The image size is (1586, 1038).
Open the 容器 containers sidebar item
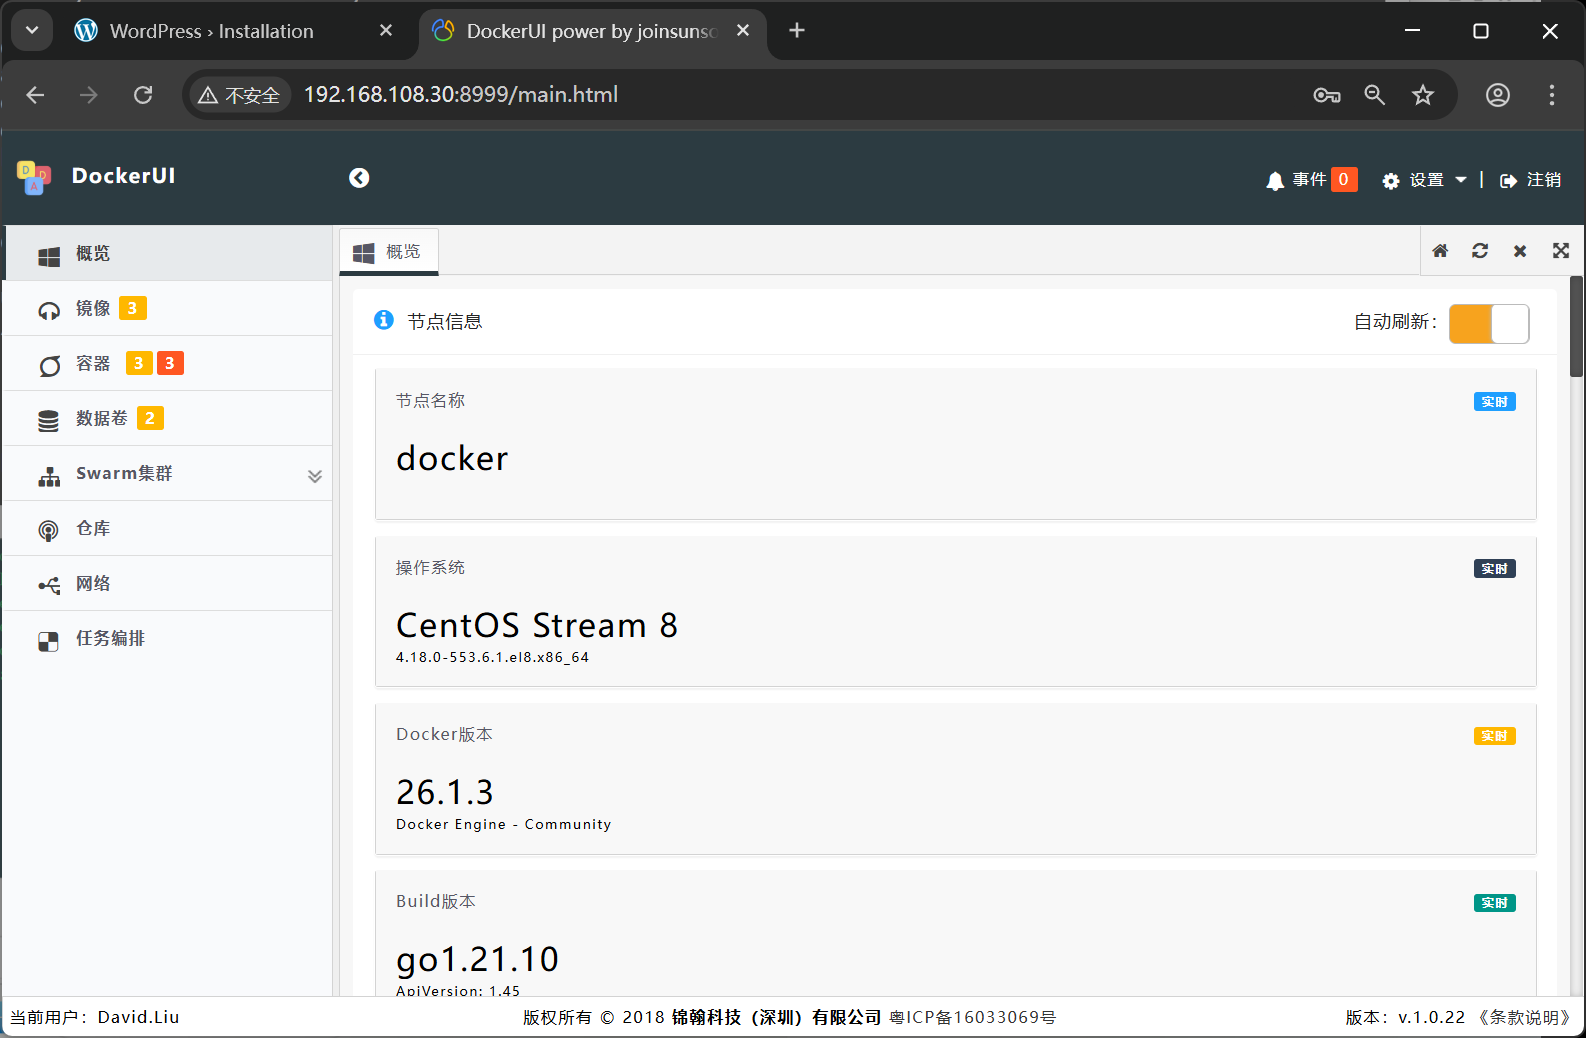point(167,364)
